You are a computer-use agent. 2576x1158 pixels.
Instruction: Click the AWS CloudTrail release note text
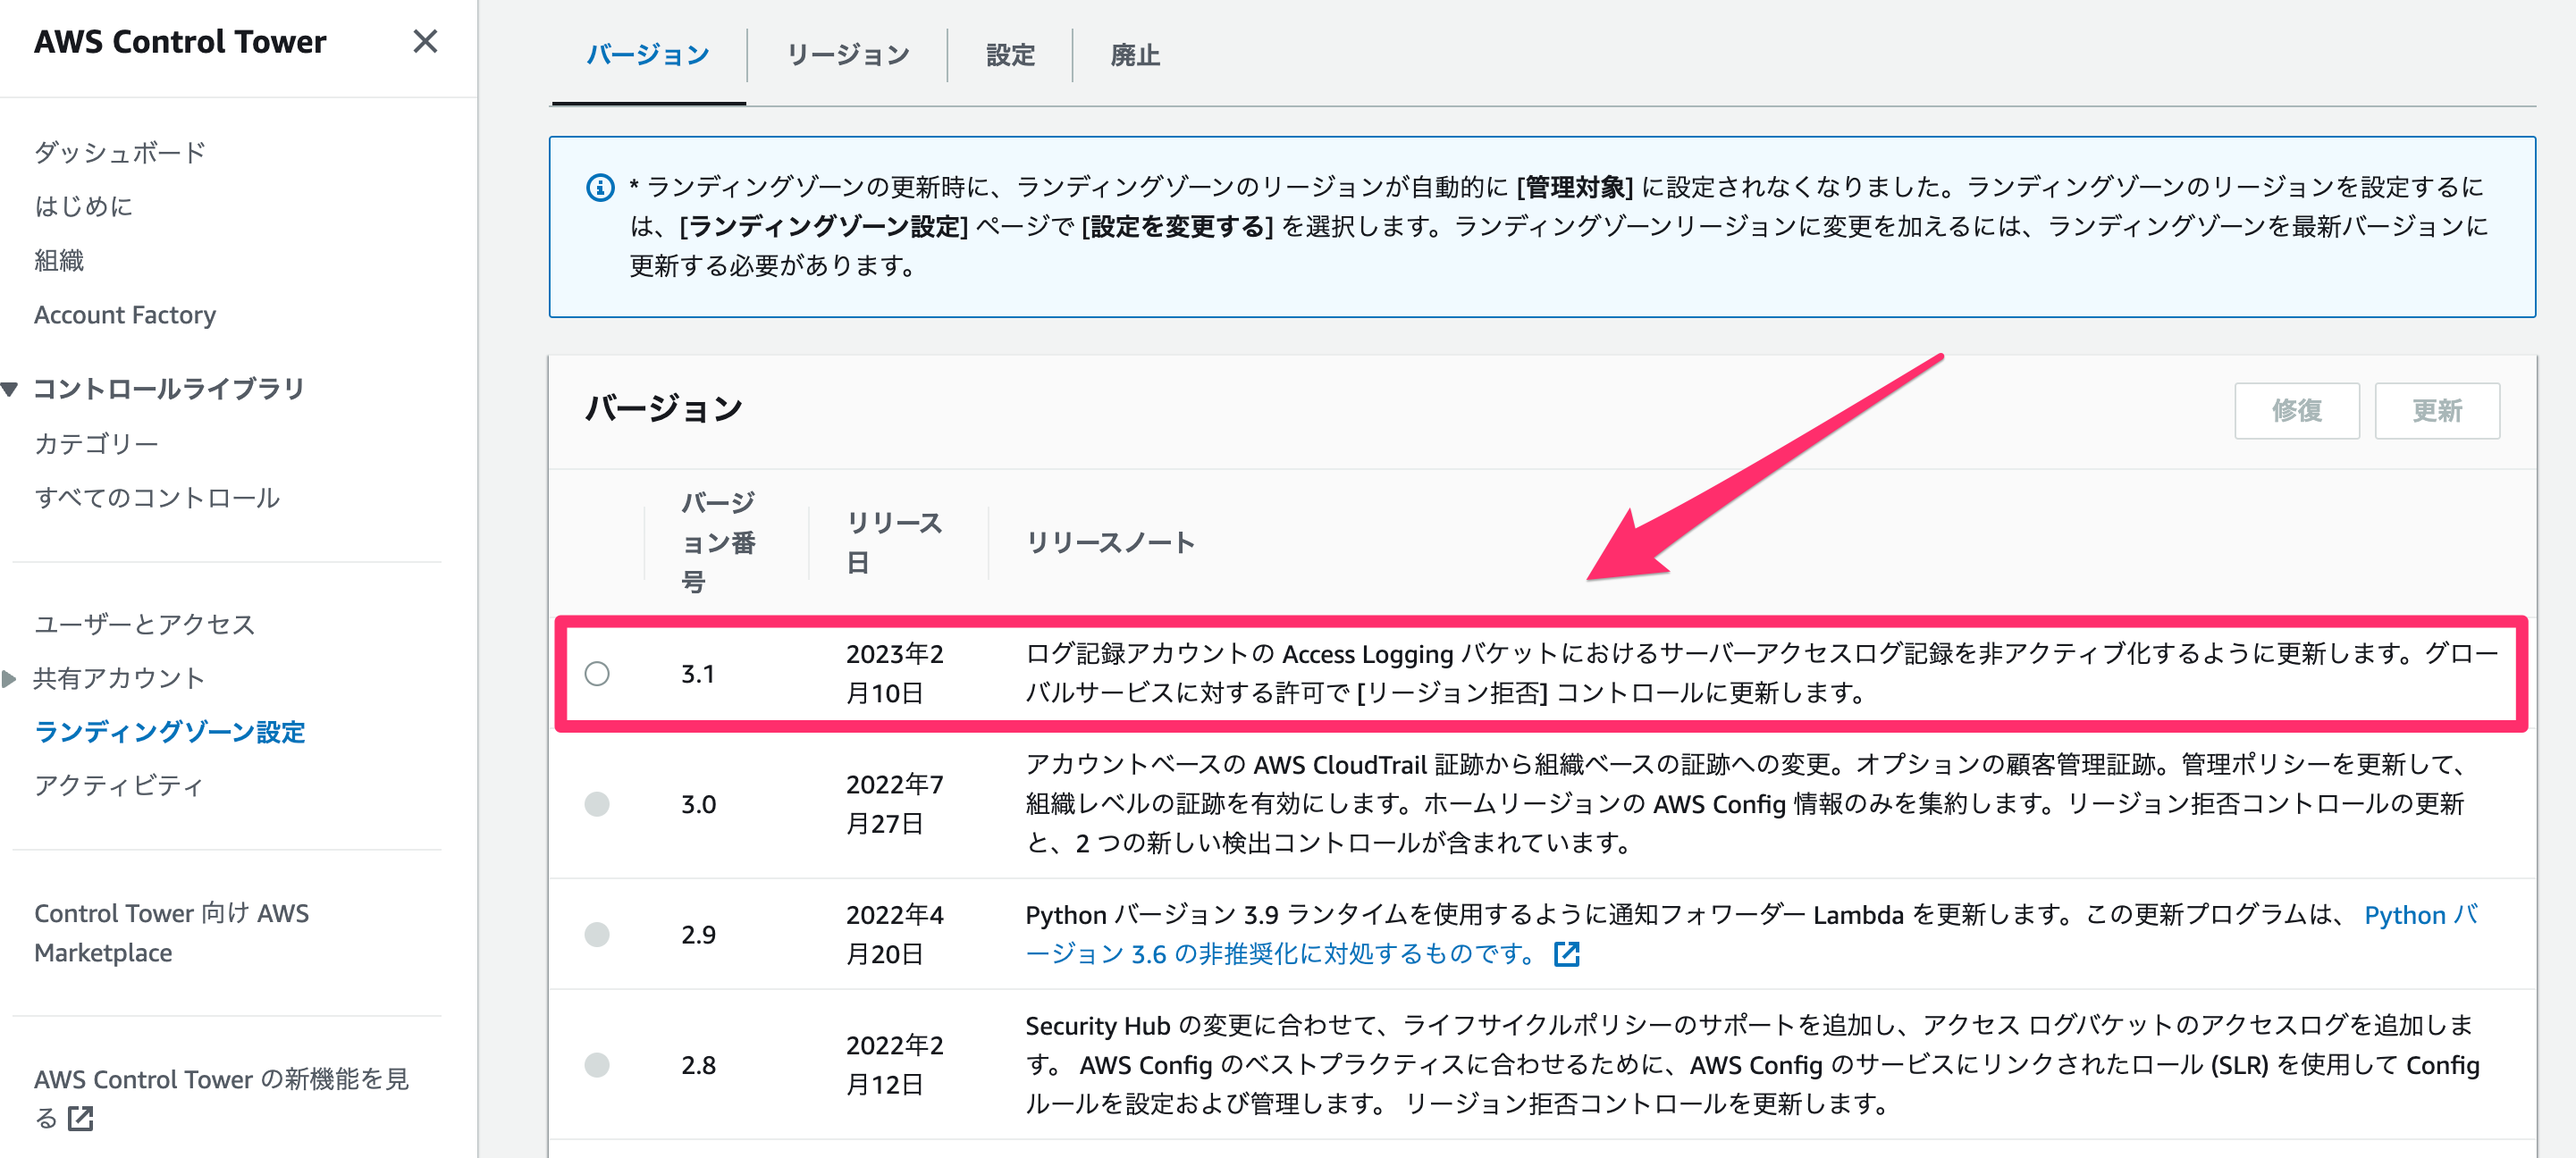tap(1747, 804)
